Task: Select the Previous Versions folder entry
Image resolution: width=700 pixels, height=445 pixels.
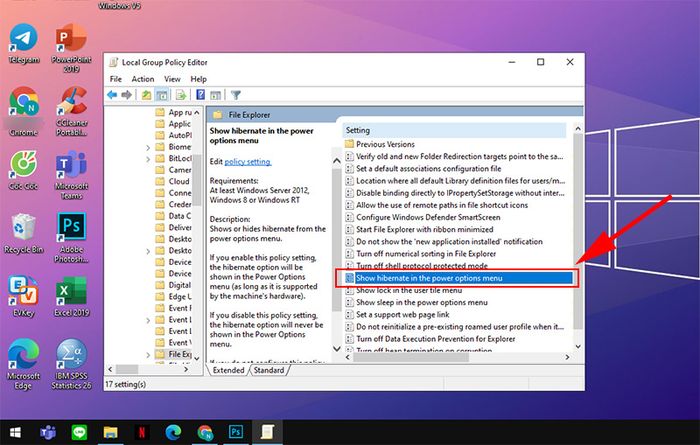Action: point(380,144)
